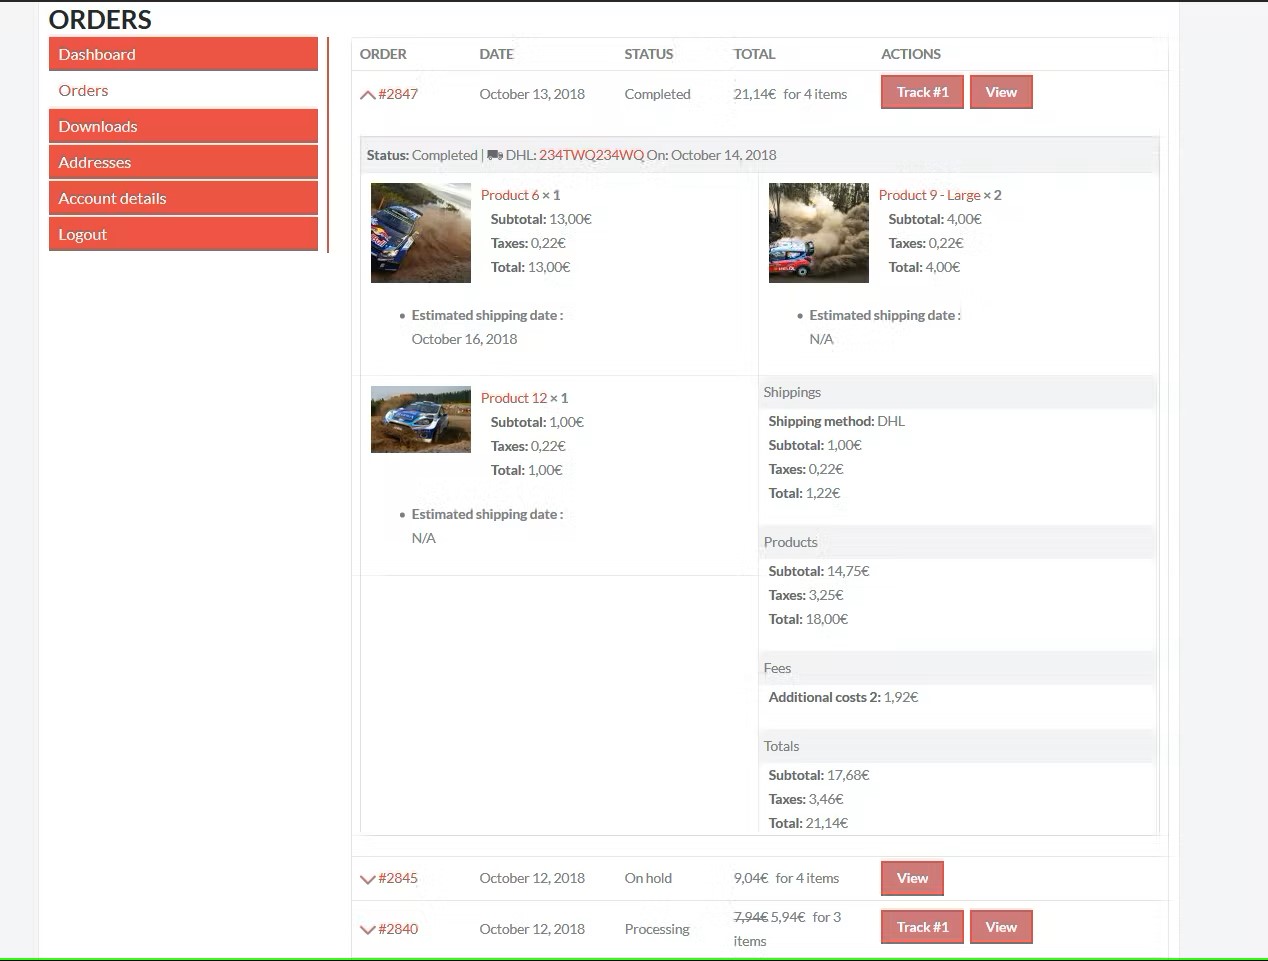Click the final Total: 21,14€ line

[x=808, y=823]
